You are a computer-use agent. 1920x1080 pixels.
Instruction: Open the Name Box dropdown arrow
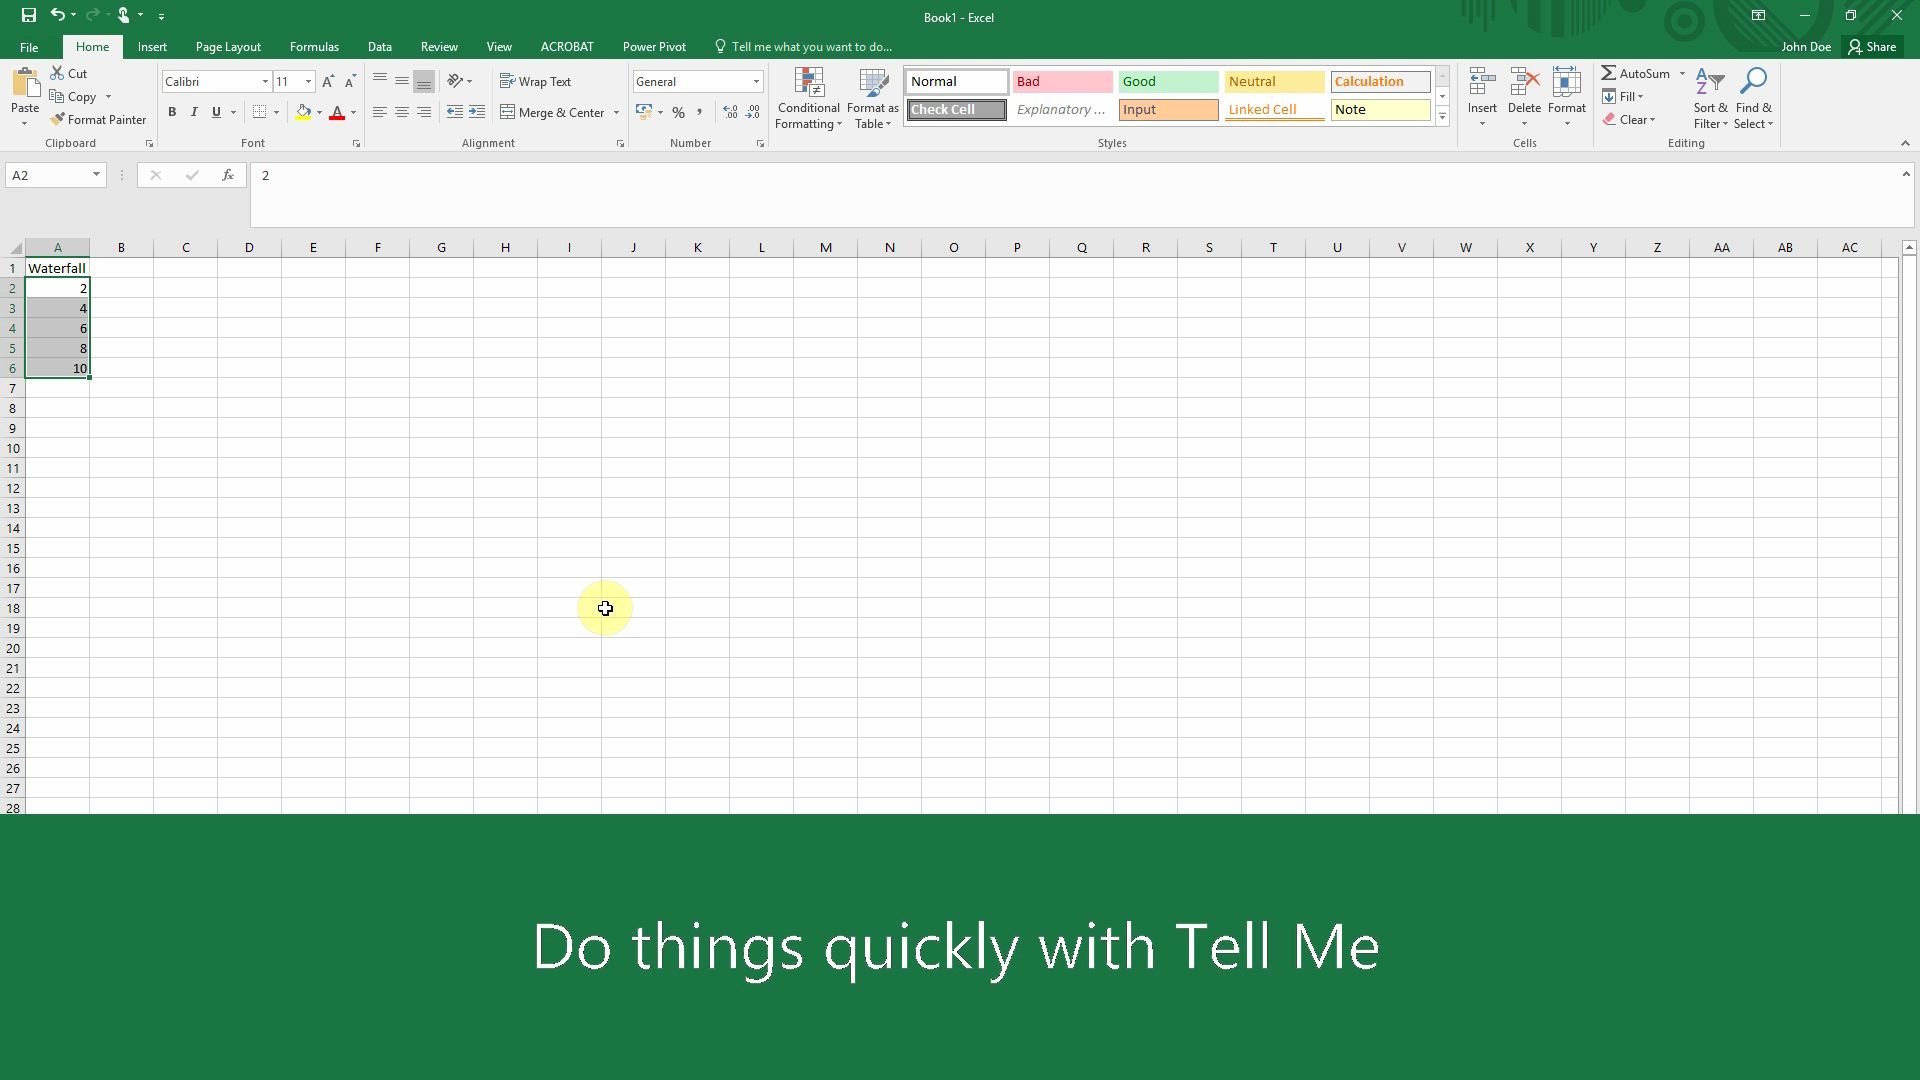point(96,175)
